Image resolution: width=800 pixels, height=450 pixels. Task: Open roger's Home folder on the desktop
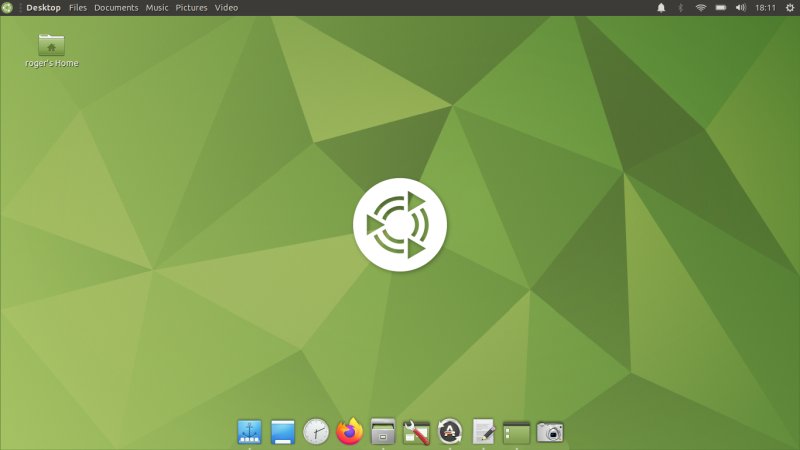click(x=52, y=51)
